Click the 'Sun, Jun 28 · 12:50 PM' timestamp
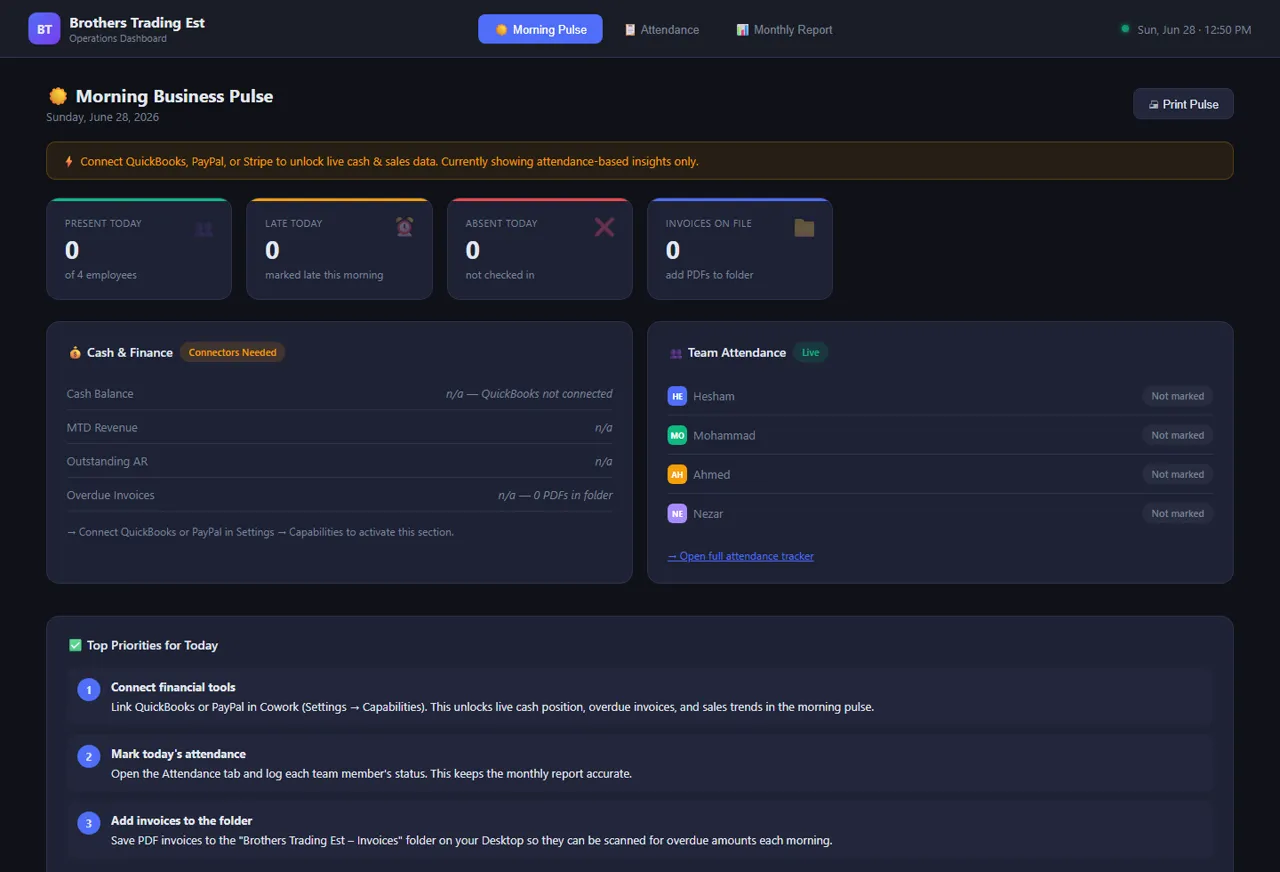The width and height of the screenshot is (1280, 872). click(x=1194, y=30)
